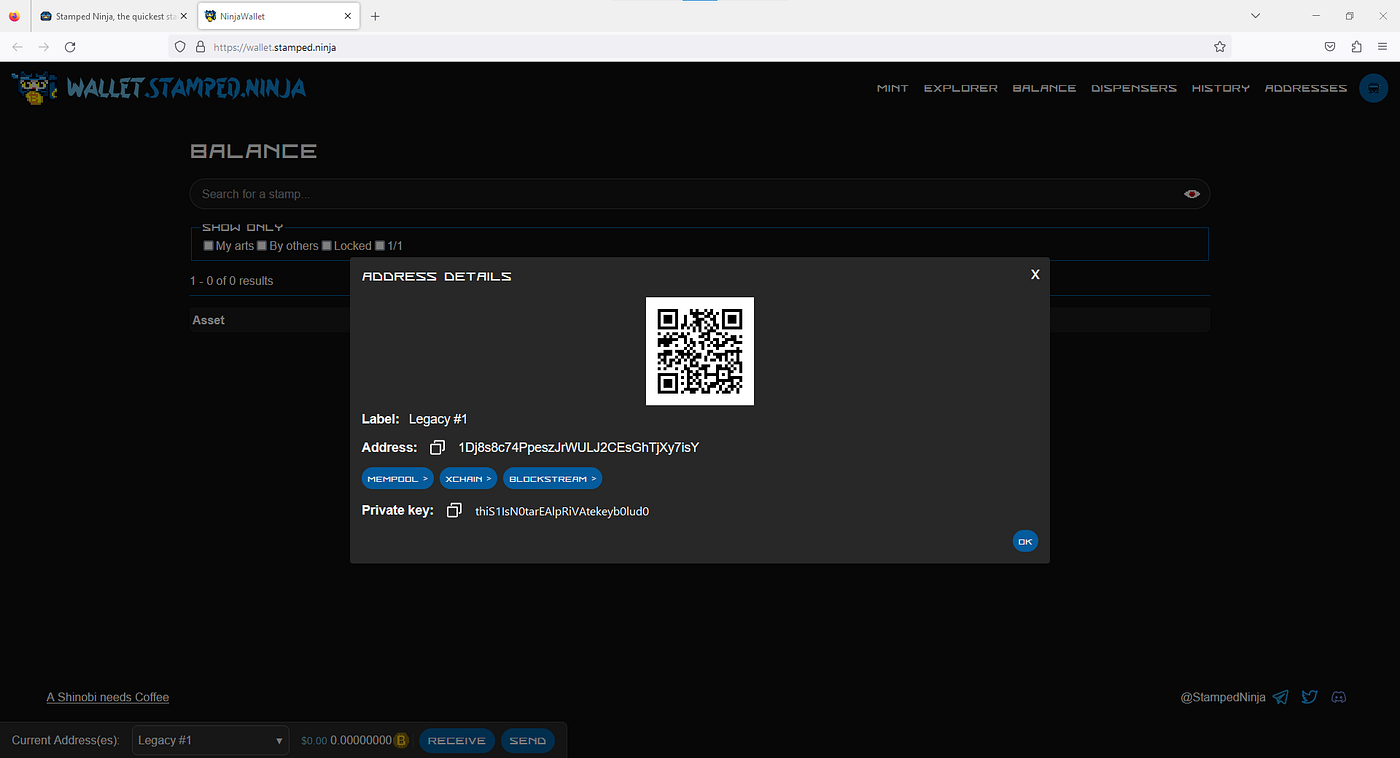The image size is (1400, 758).
Task: Open a new browser tab
Action: 375,16
